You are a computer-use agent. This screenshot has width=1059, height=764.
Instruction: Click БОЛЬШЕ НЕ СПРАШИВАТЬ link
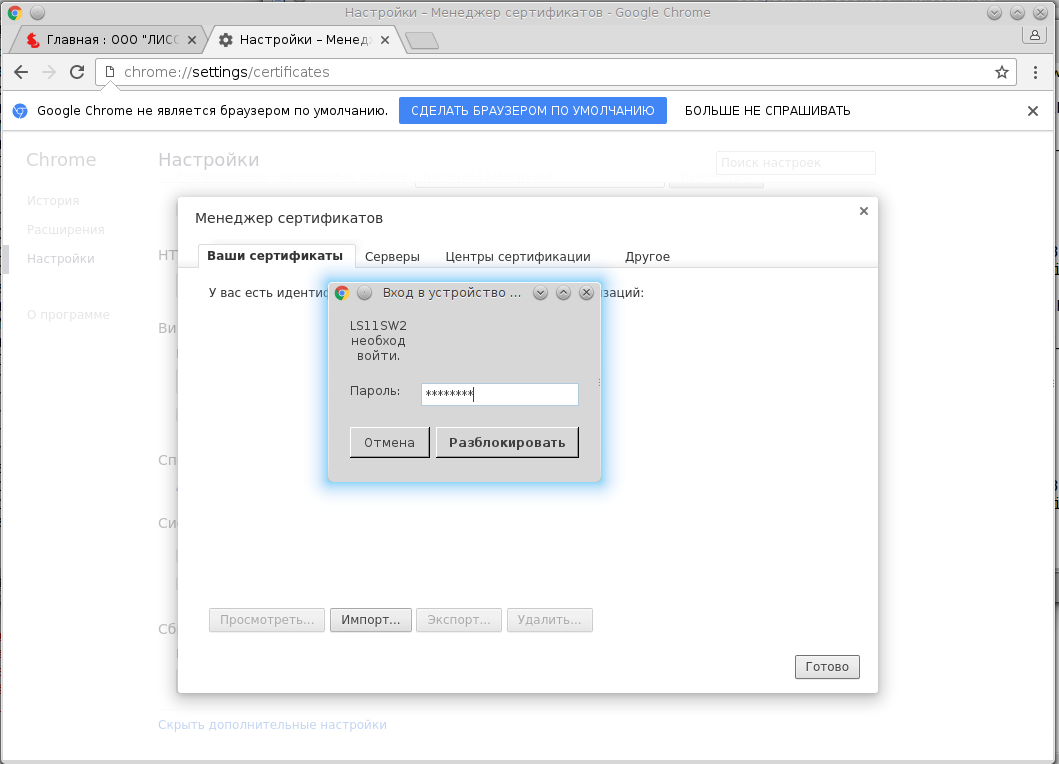coord(767,111)
